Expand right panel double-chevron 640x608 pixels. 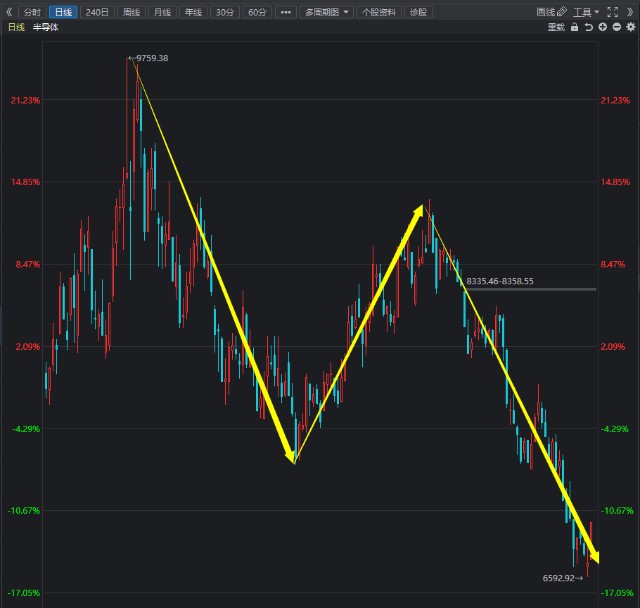coord(630,12)
